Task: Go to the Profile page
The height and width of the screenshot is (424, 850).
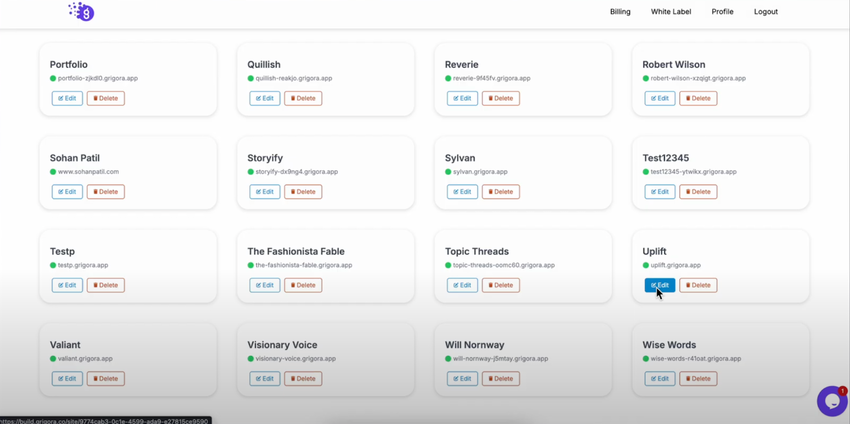Action: [722, 12]
